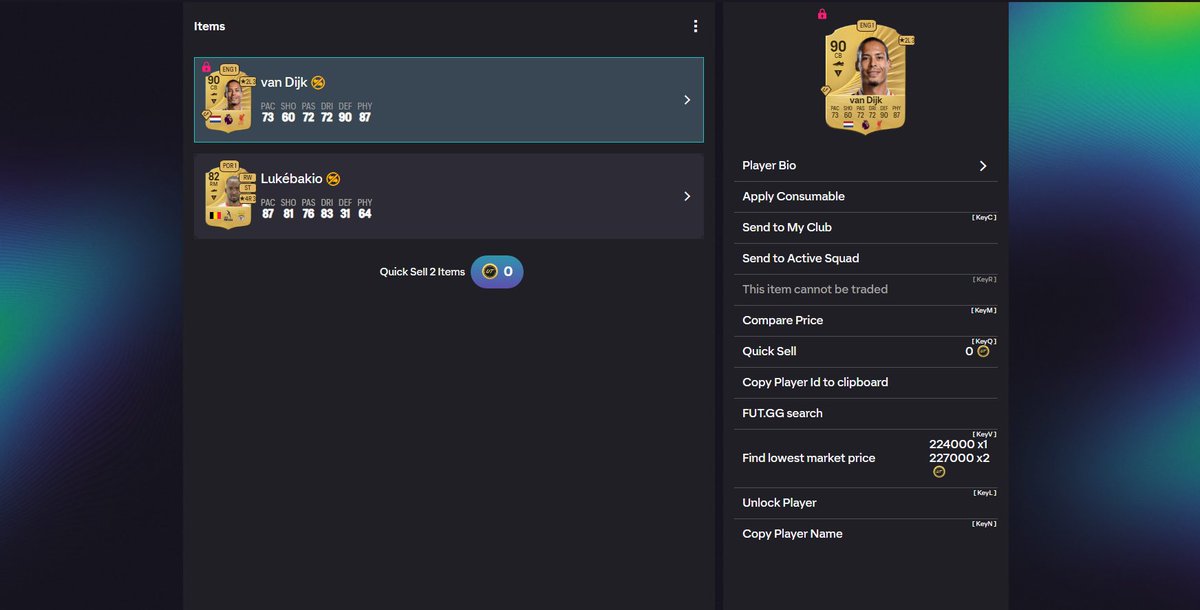Click coin icon under lowest market prices
Screen dimensions: 1200x610
[939, 471]
